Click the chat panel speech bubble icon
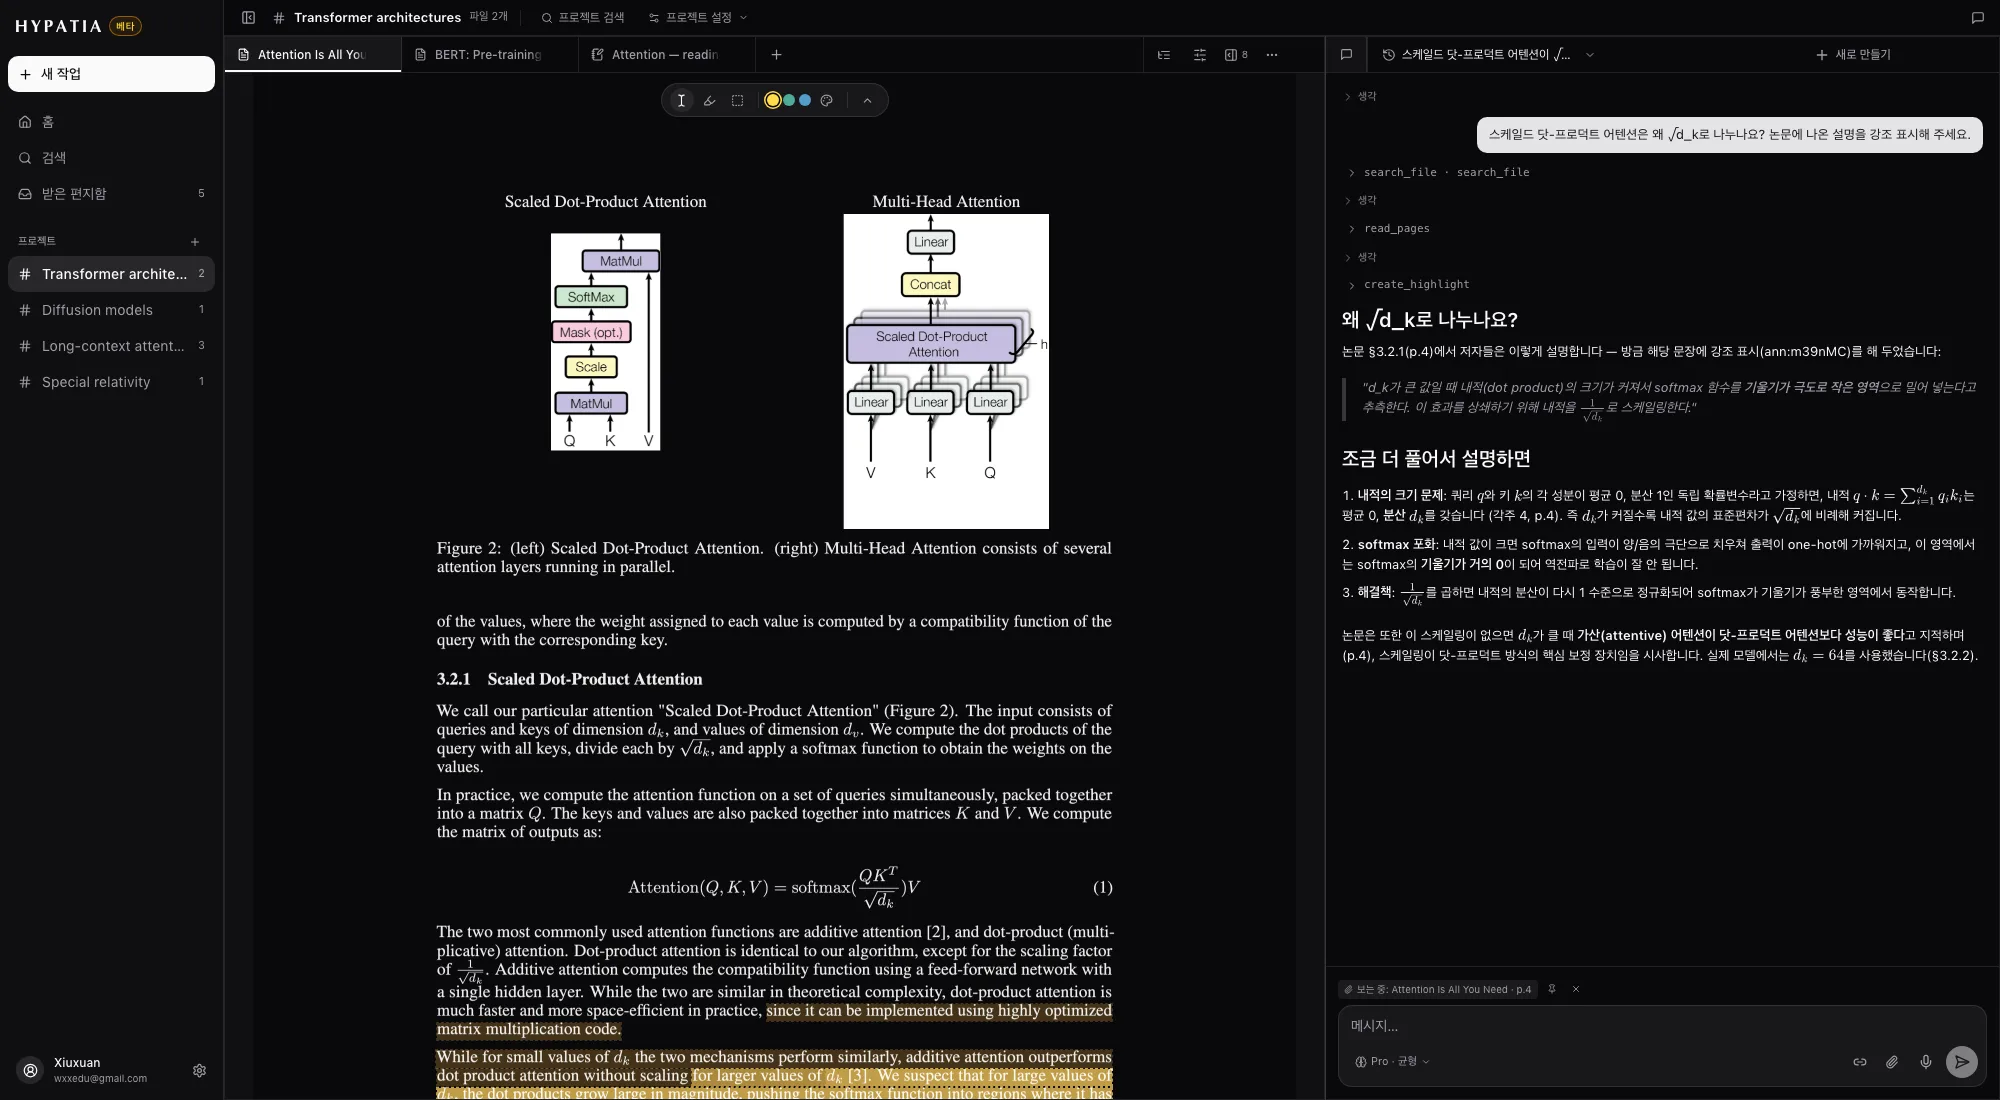The width and height of the screenshot is (2000, 1100). click(1346, 55)
